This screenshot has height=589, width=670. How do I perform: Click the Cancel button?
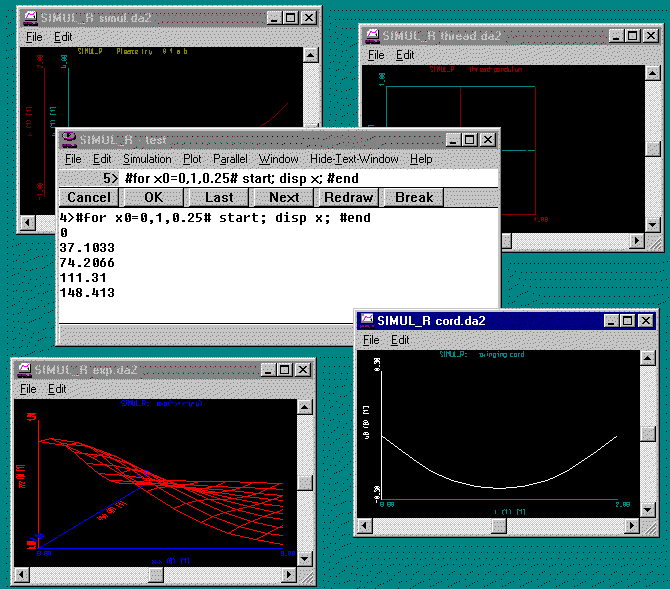point(89,197)
